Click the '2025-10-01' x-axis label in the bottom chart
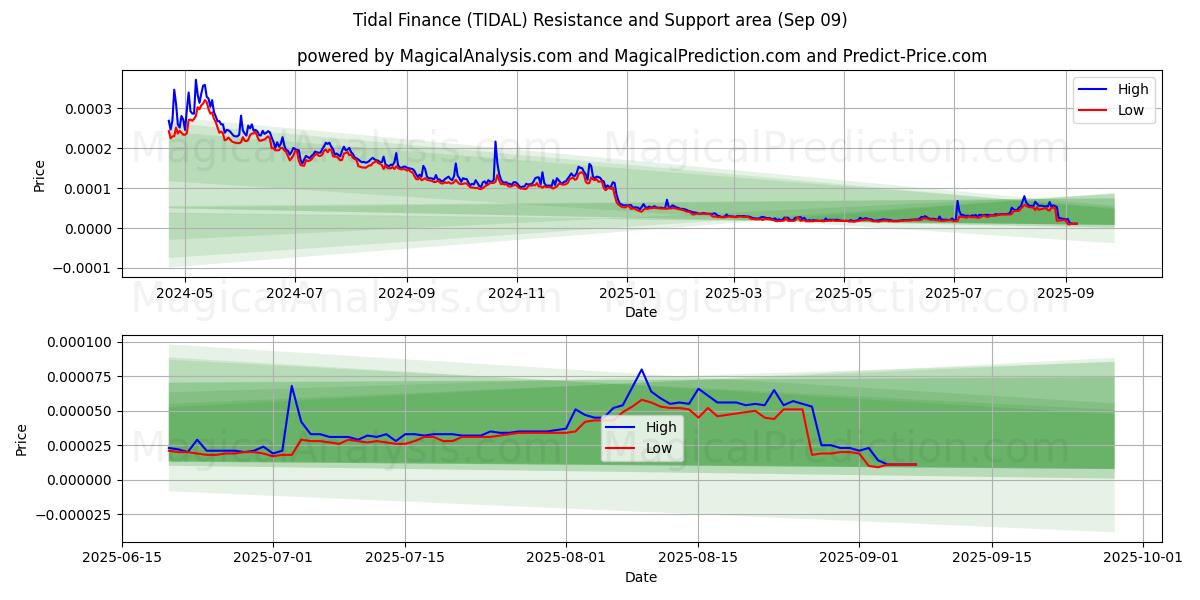1200x600 pixels. [x=1142, y=558]
